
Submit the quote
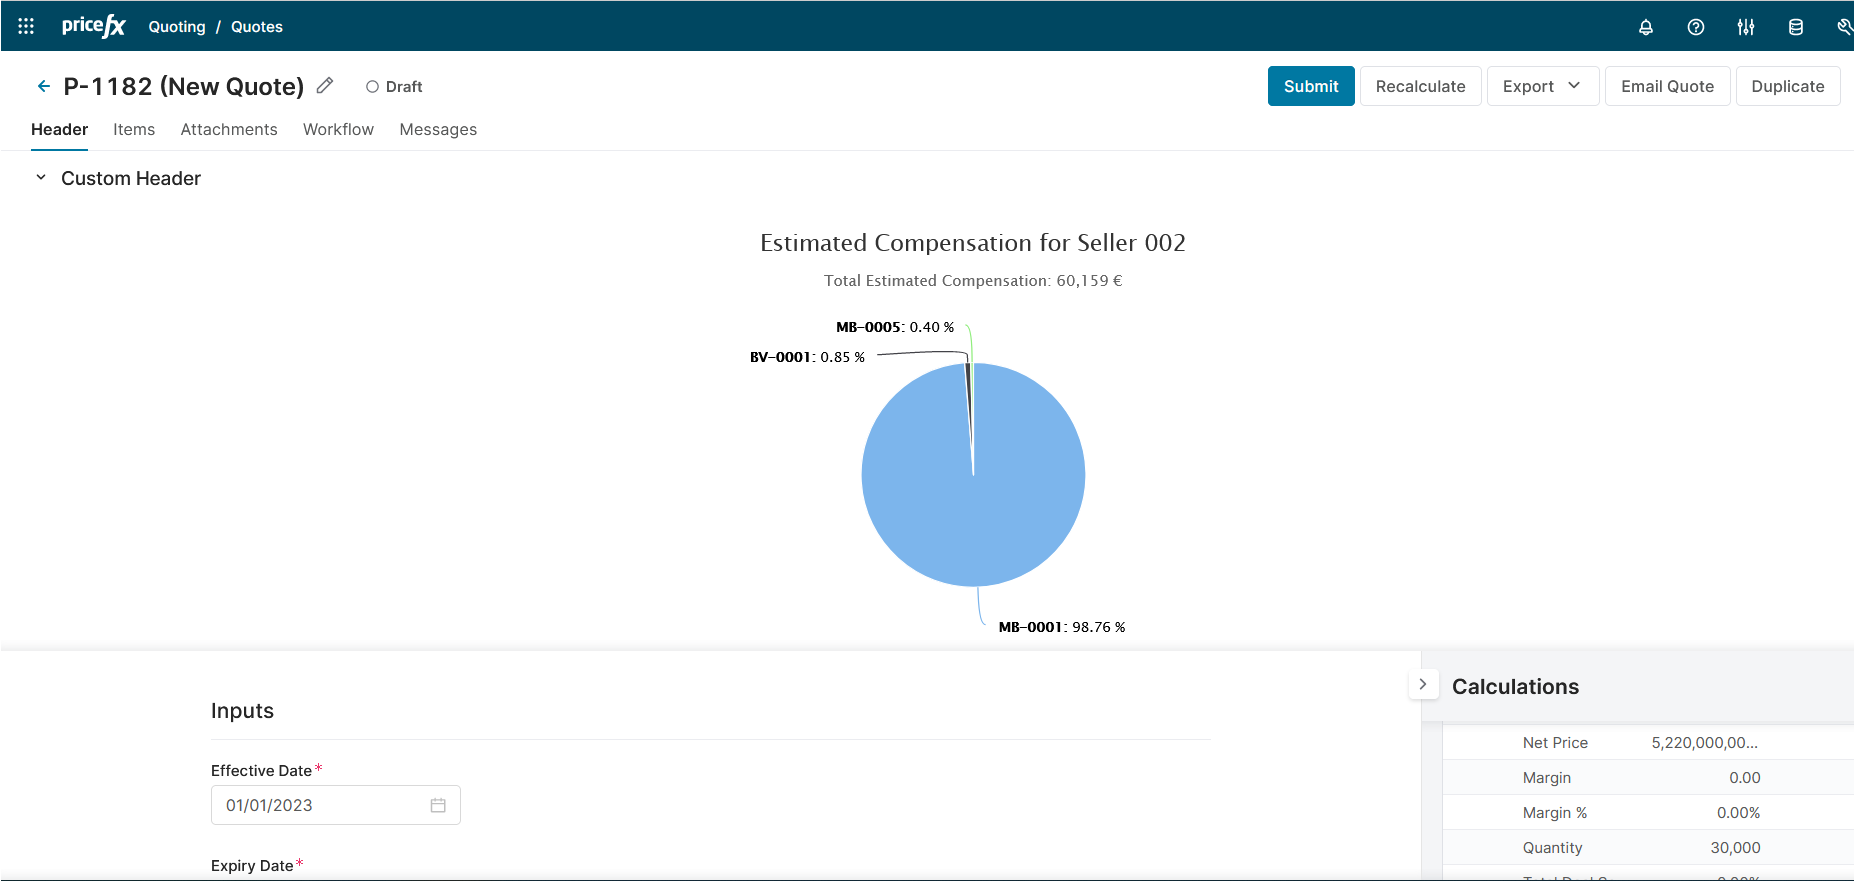click(x=1310, y=86)
